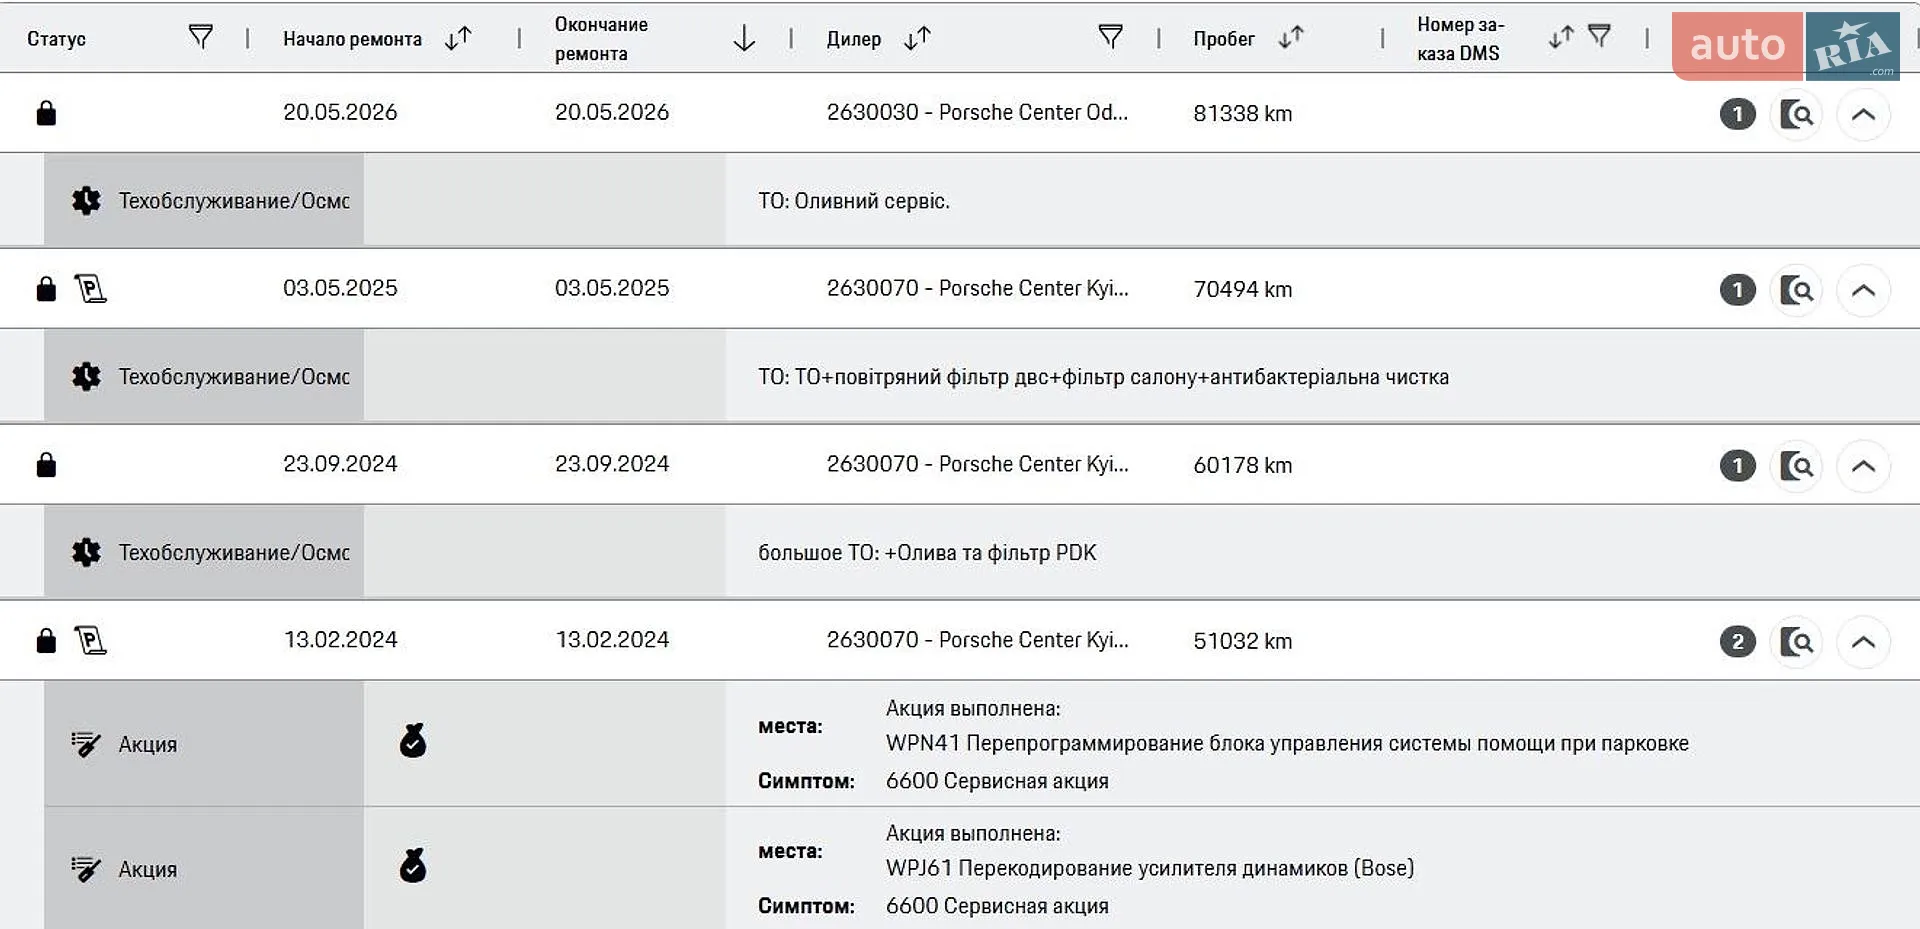Click the Номер заказа DMS header
This screenshot has width=1920, height=929.
click(1460, 39)
